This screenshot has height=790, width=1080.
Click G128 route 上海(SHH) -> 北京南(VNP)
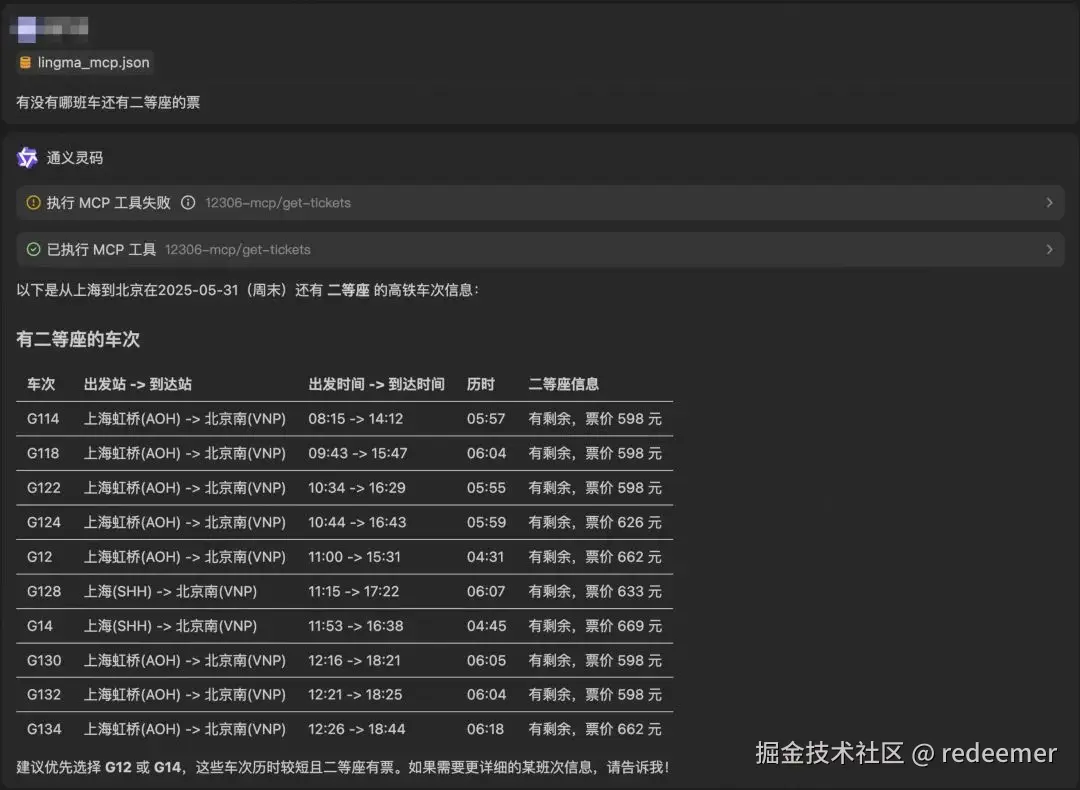click(x=170, y=591)
